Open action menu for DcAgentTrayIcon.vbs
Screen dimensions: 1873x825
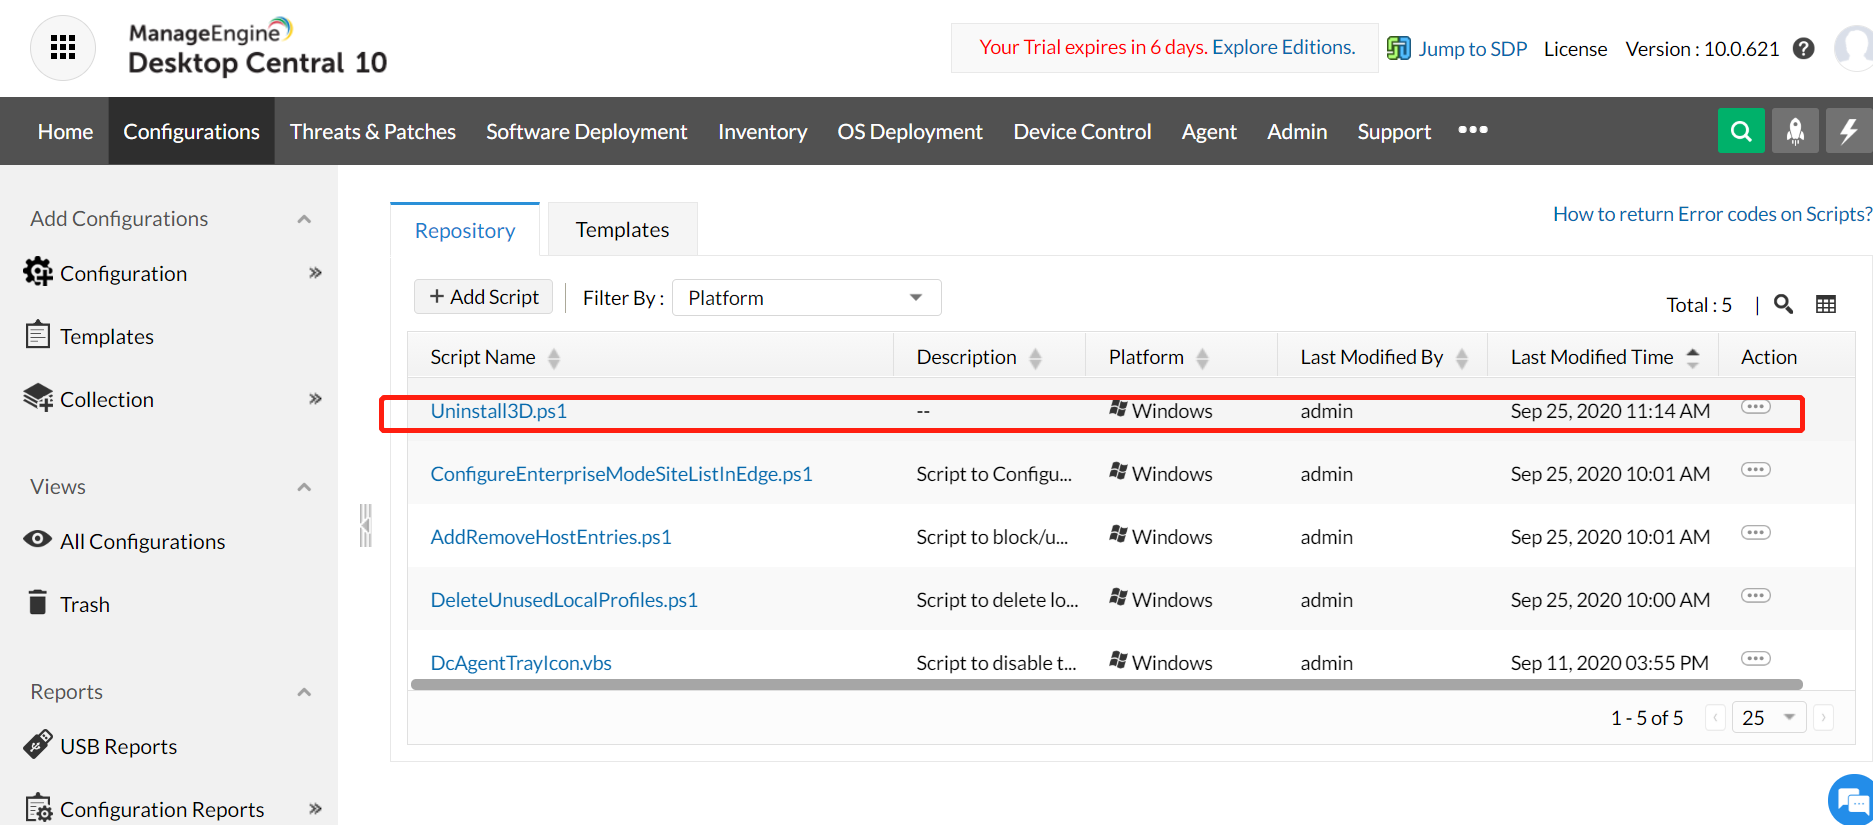pyautogui.click(x=1756, y=659)
